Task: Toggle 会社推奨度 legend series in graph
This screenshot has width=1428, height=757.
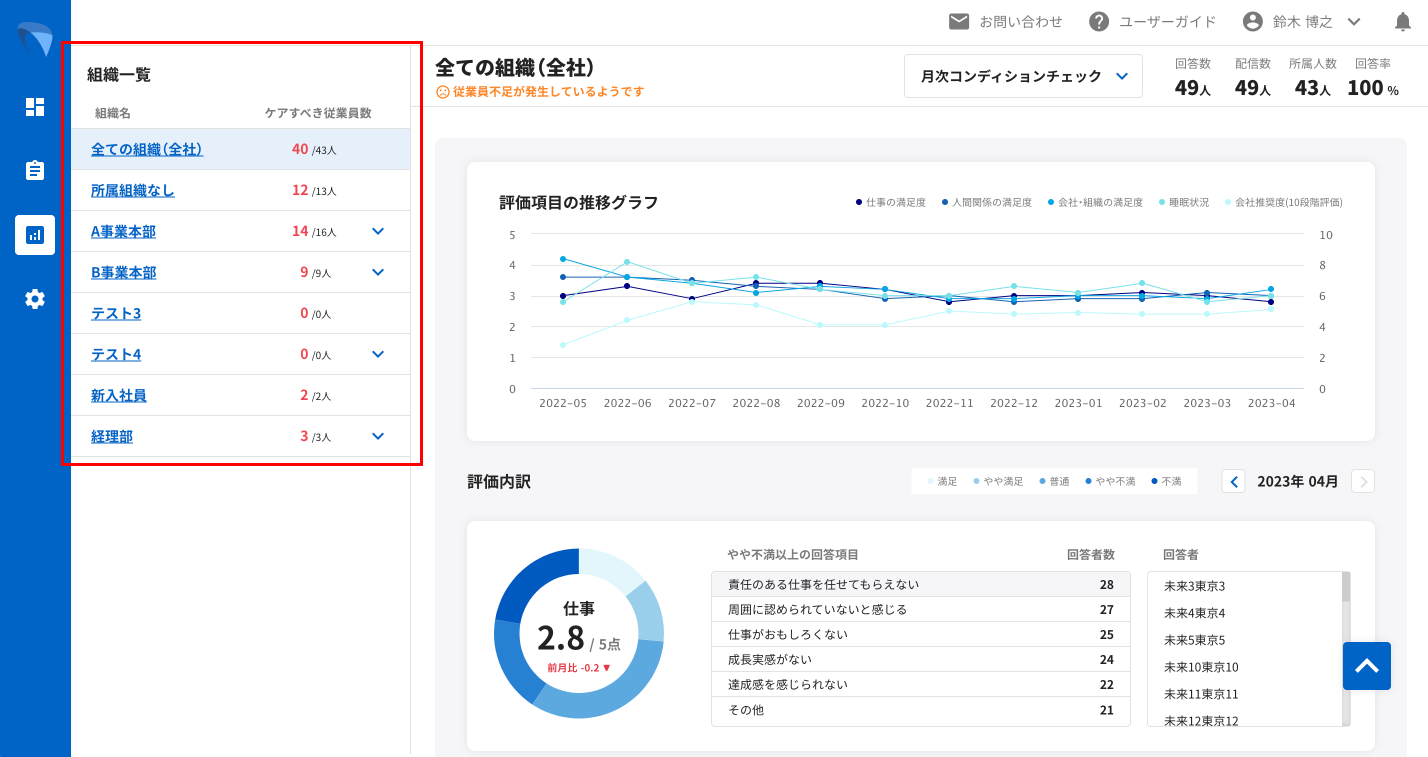Action: pyautogui.click(x=1283, y=202)
